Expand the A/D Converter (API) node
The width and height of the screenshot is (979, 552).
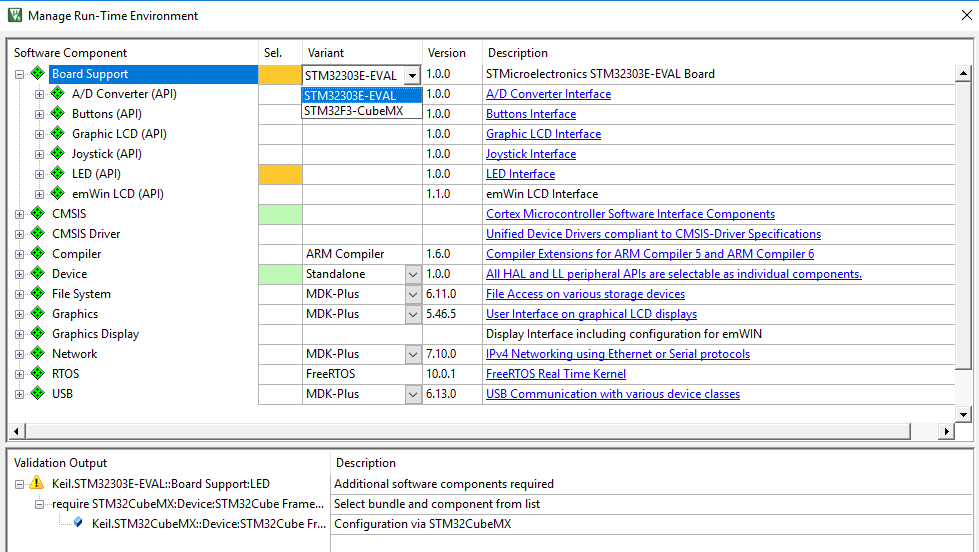39,94
